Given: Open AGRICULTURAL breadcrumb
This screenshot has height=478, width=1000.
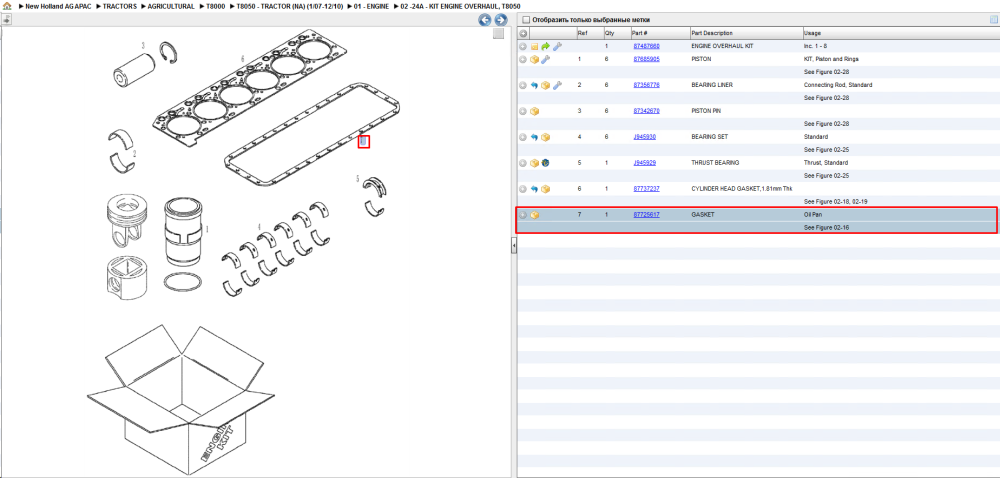Looking at the screenshot, I should click(x=171, y=6).
